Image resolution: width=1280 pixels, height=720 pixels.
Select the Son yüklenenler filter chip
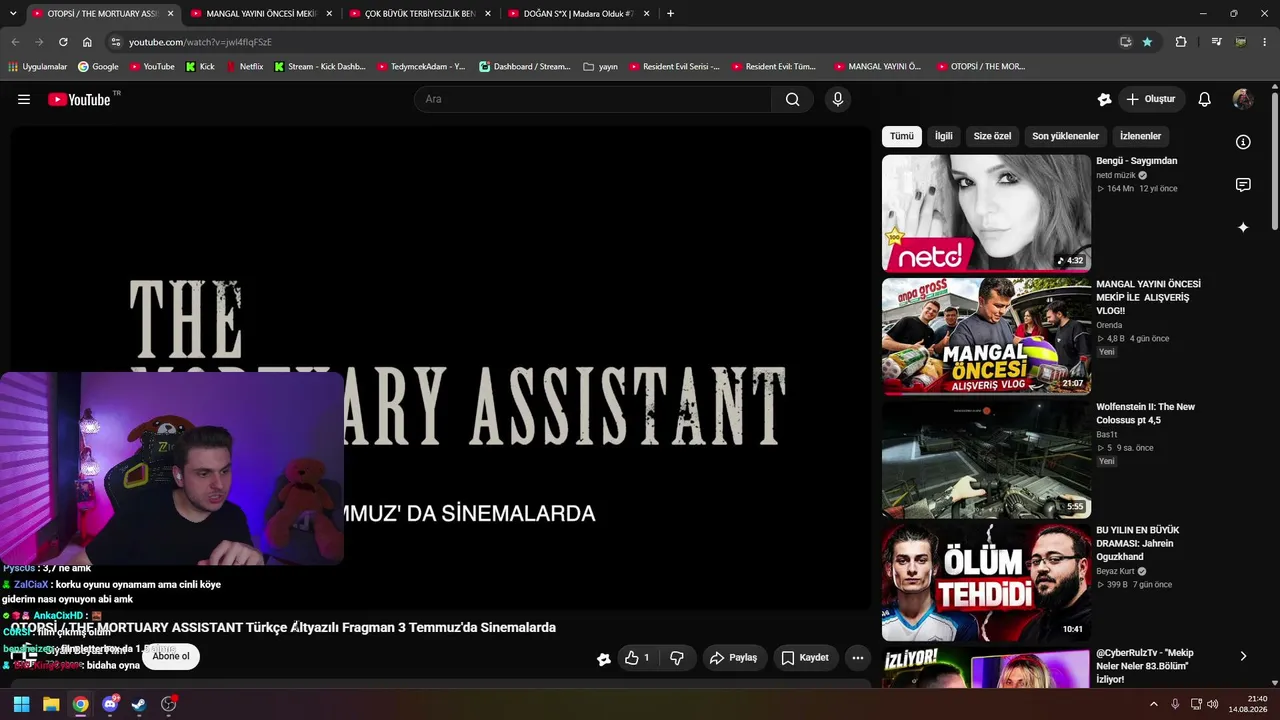click(x=1066, y=136)
